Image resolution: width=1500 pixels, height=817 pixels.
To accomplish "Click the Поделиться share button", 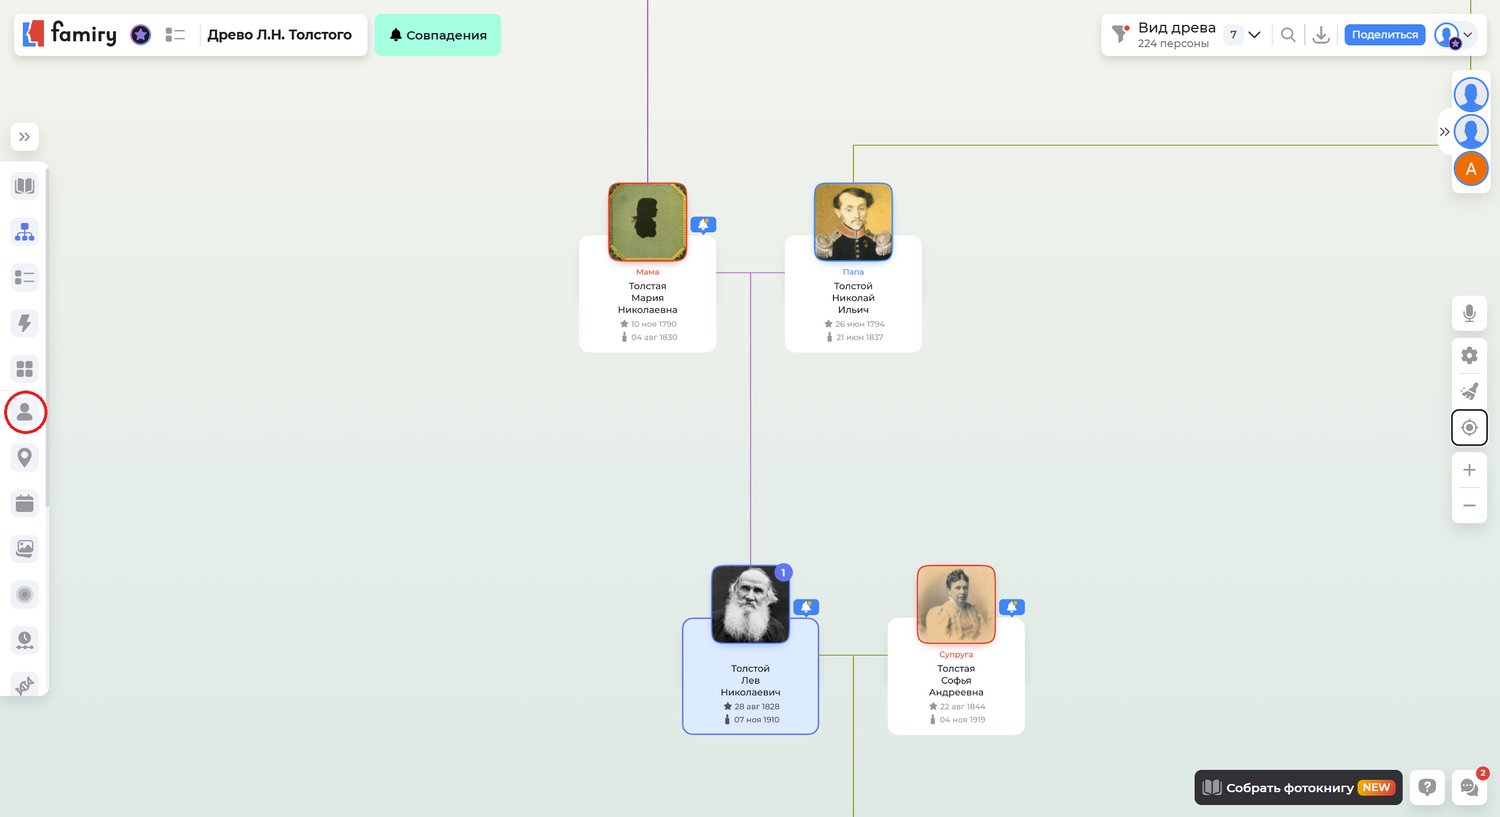I will (1384, 35).
